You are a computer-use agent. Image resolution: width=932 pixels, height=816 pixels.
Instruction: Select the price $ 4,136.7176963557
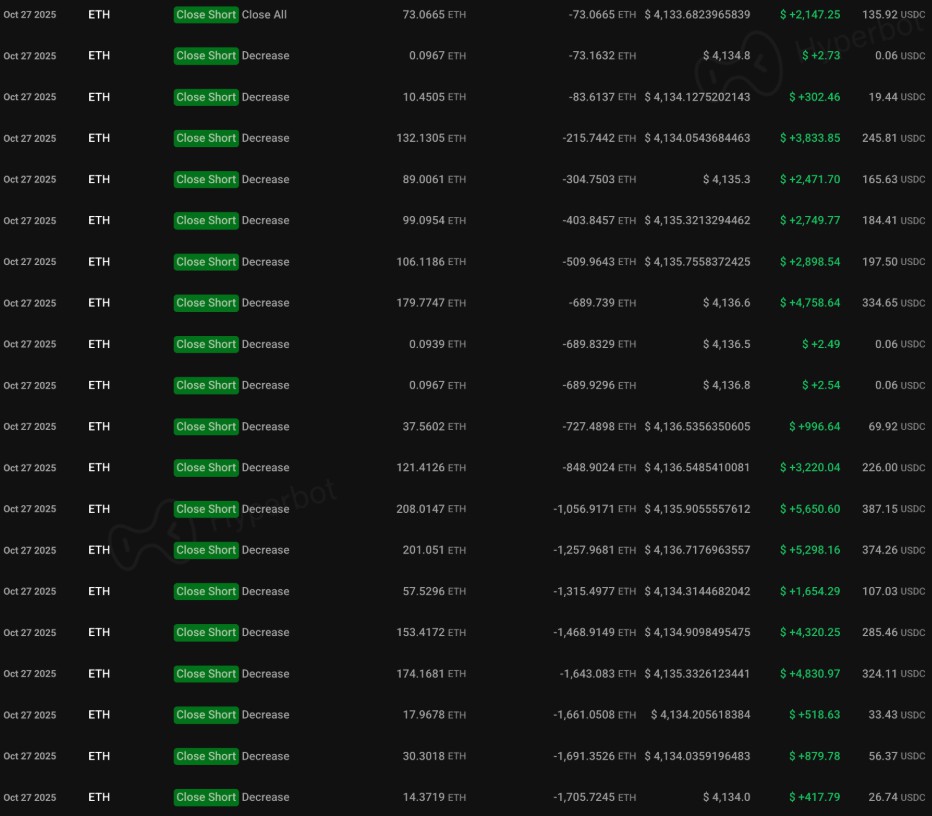[697, 550]
